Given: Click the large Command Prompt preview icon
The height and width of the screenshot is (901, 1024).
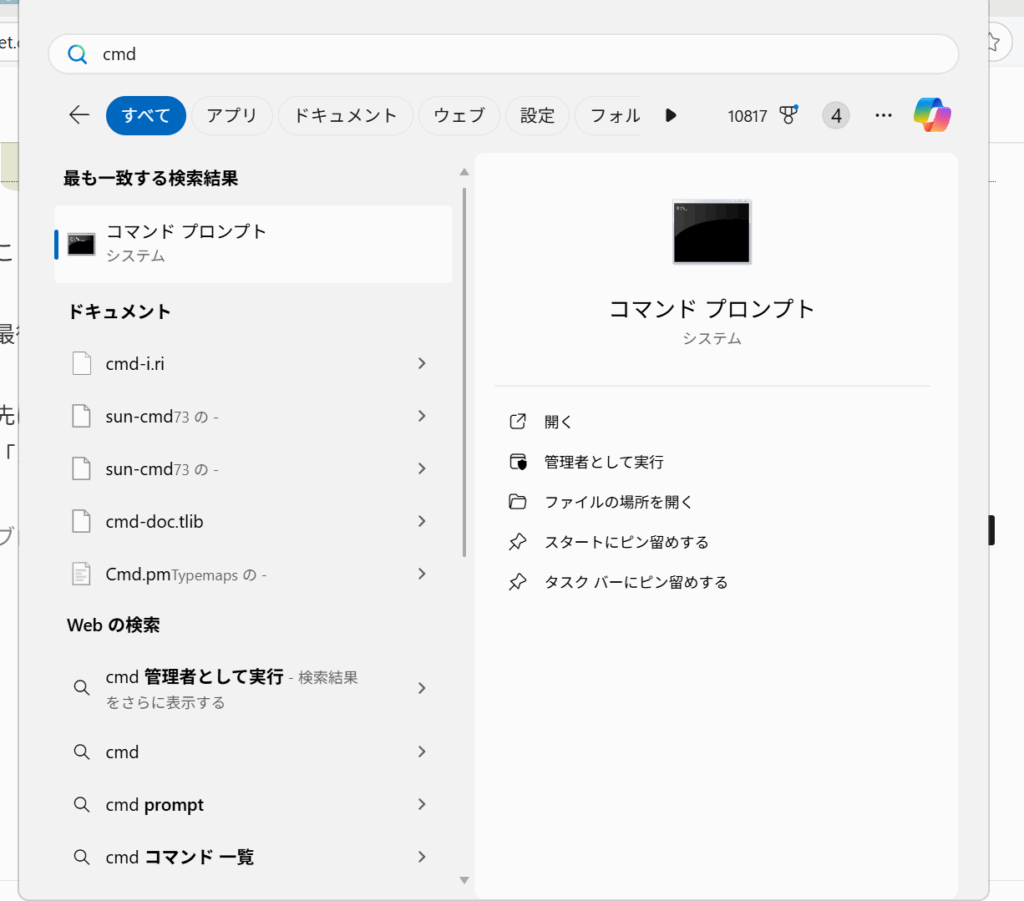Looking at the screenshot, I should (712, 232).
